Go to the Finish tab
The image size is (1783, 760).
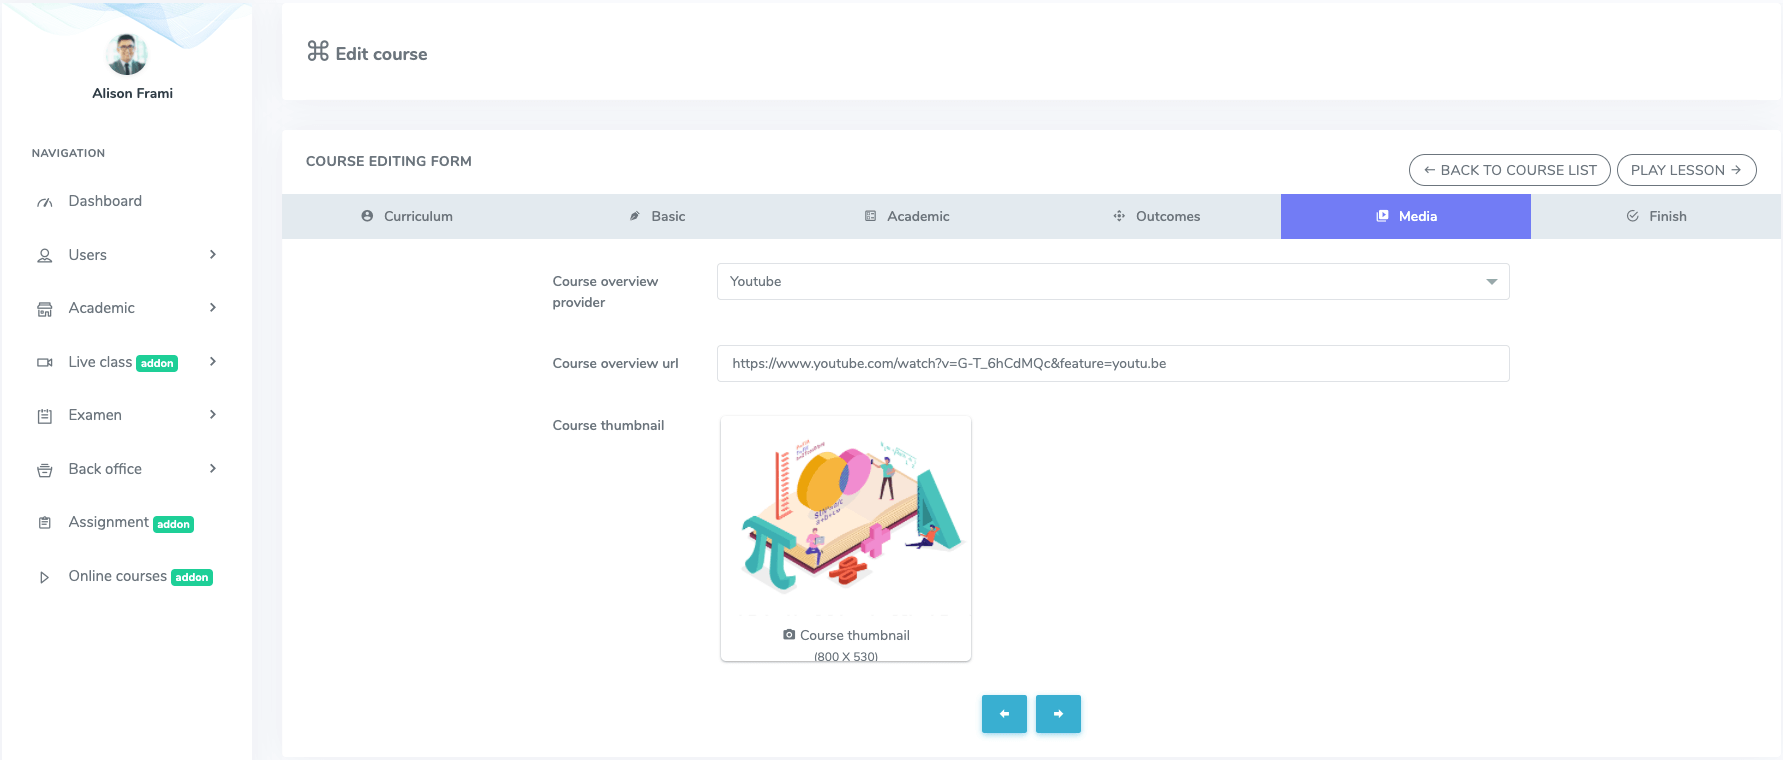(1656, 216)
